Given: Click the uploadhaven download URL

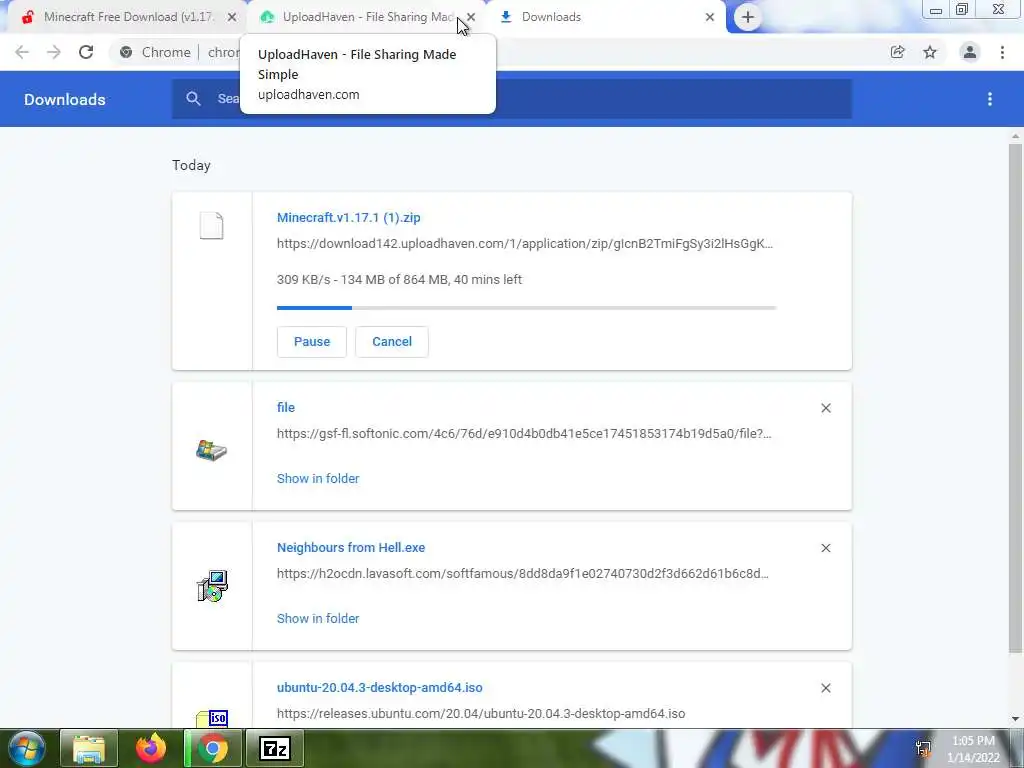Looking at the screenshot, I should (x=524, y=244).
